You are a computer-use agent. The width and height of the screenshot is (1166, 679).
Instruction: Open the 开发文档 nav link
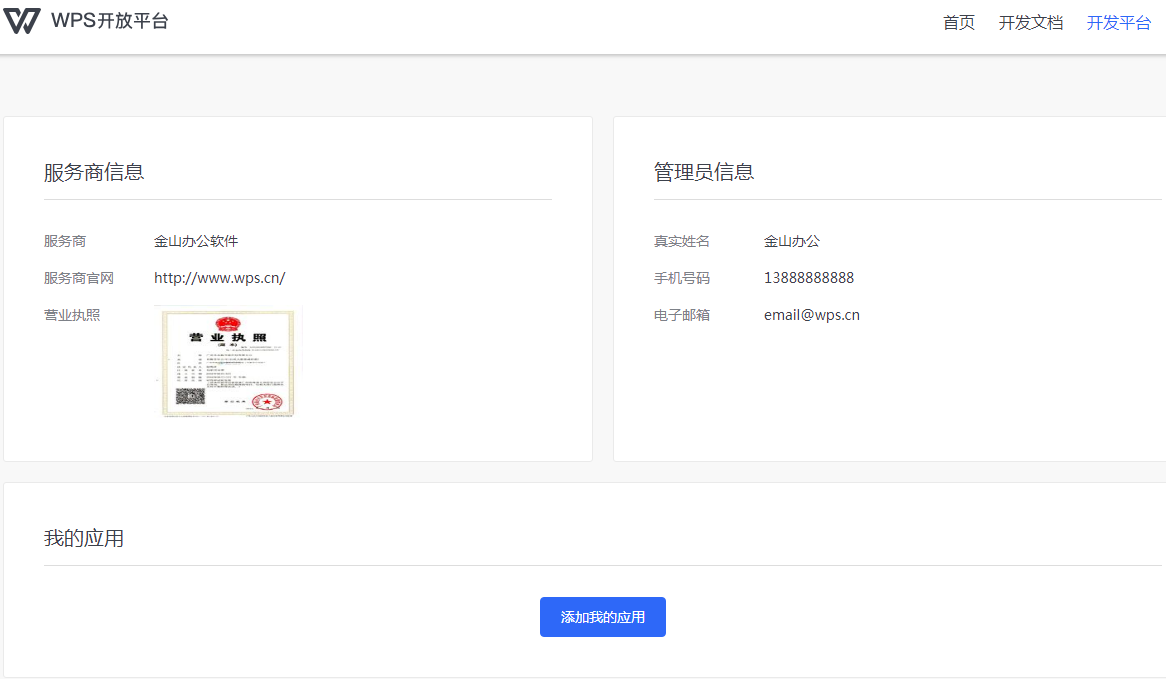point(1030,23)
